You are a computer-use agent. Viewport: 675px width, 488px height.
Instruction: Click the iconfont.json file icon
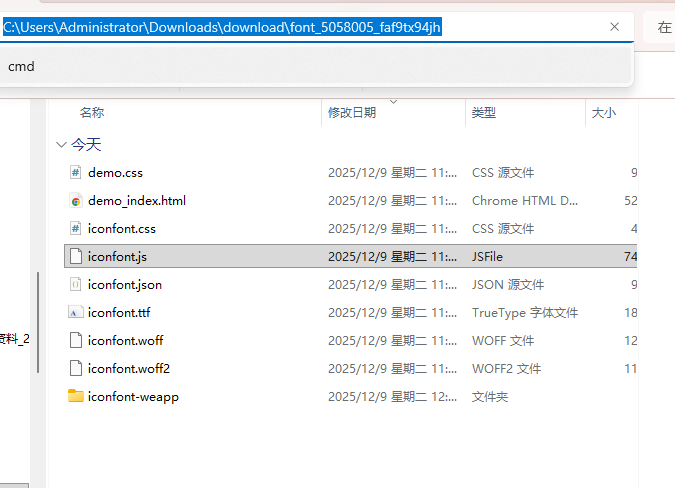pyautogui.click(x=75, y=284)
